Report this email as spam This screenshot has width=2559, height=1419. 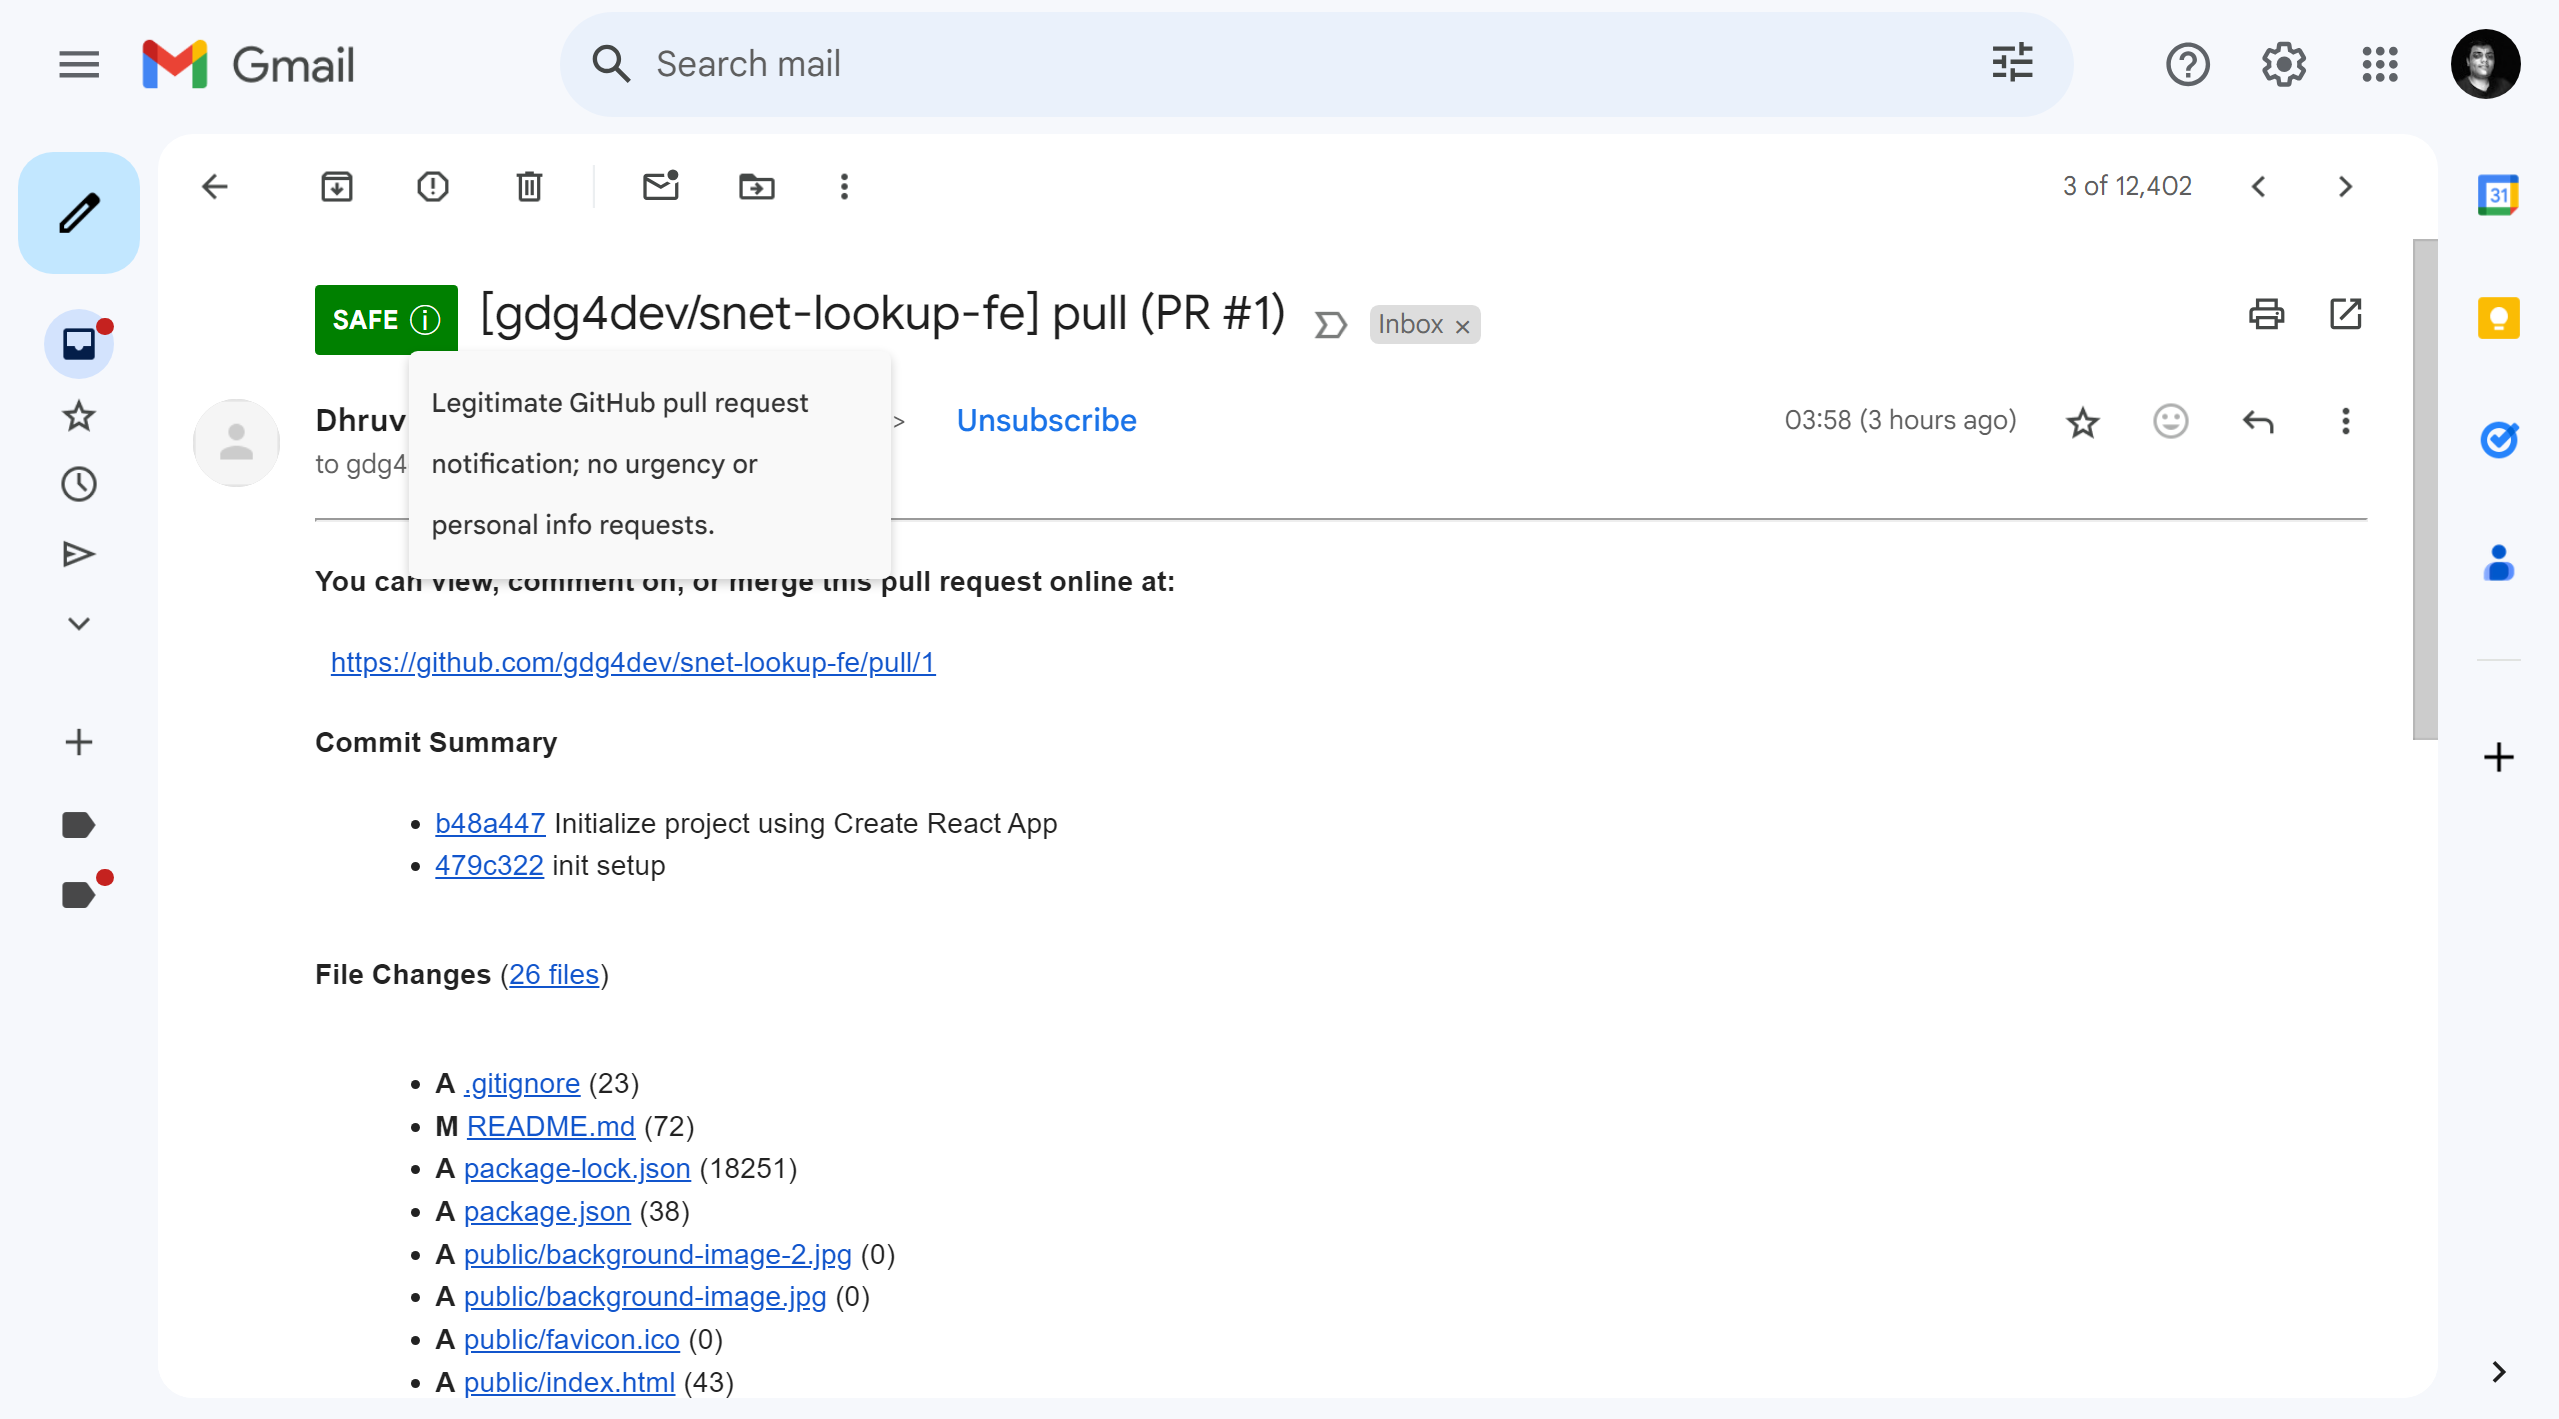(432, 187)
